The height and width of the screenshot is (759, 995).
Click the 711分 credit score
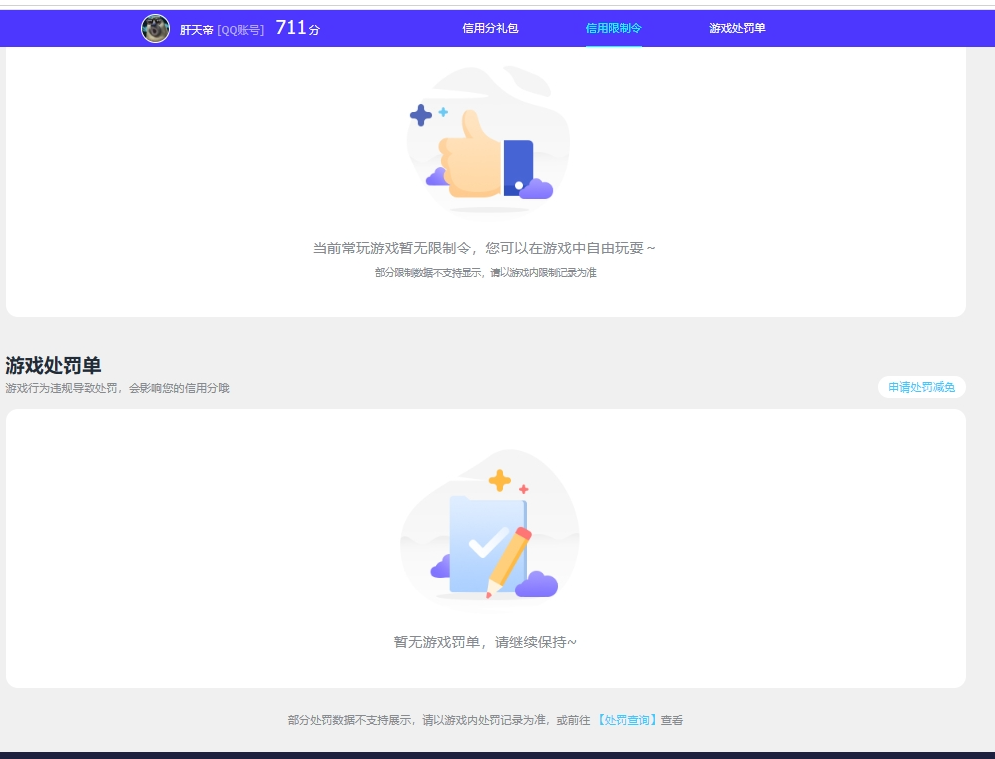297,28
